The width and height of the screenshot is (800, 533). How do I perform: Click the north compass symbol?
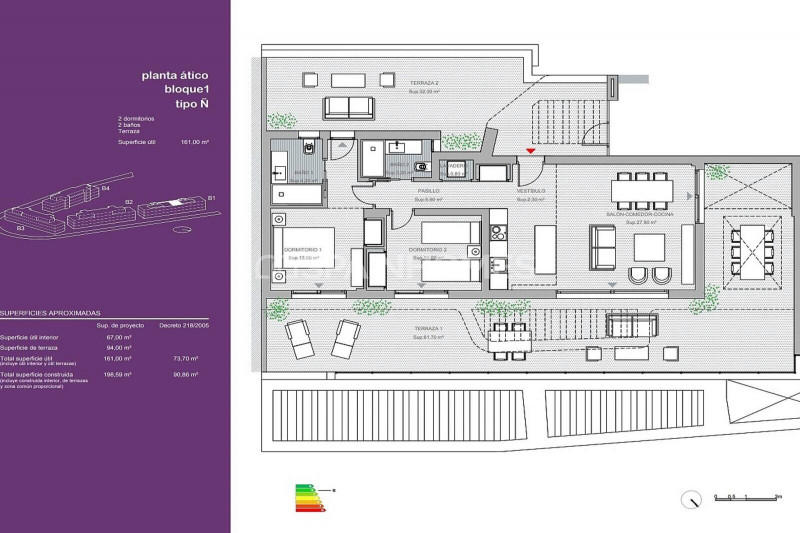[690, 497]
